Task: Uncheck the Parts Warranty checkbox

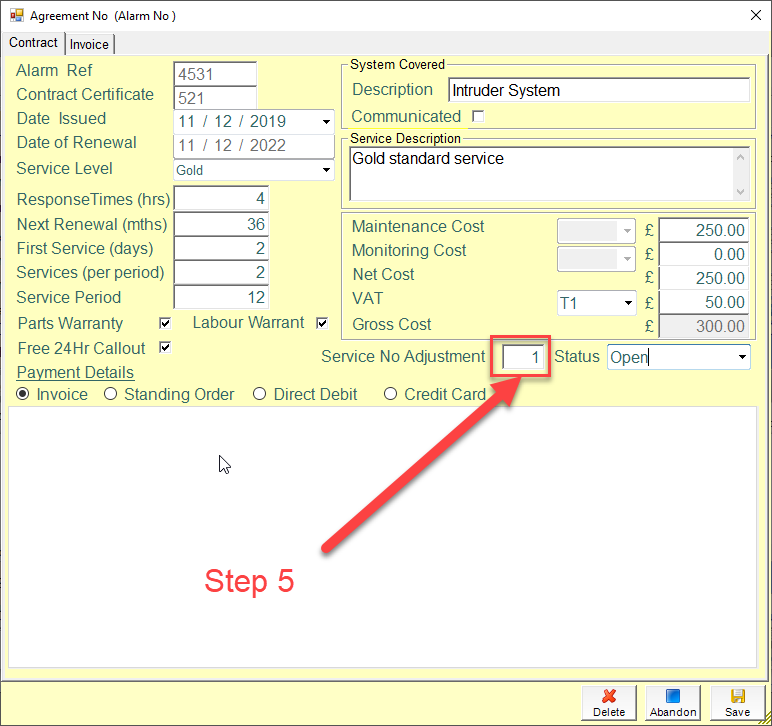Action: click(x=165, y=323)
